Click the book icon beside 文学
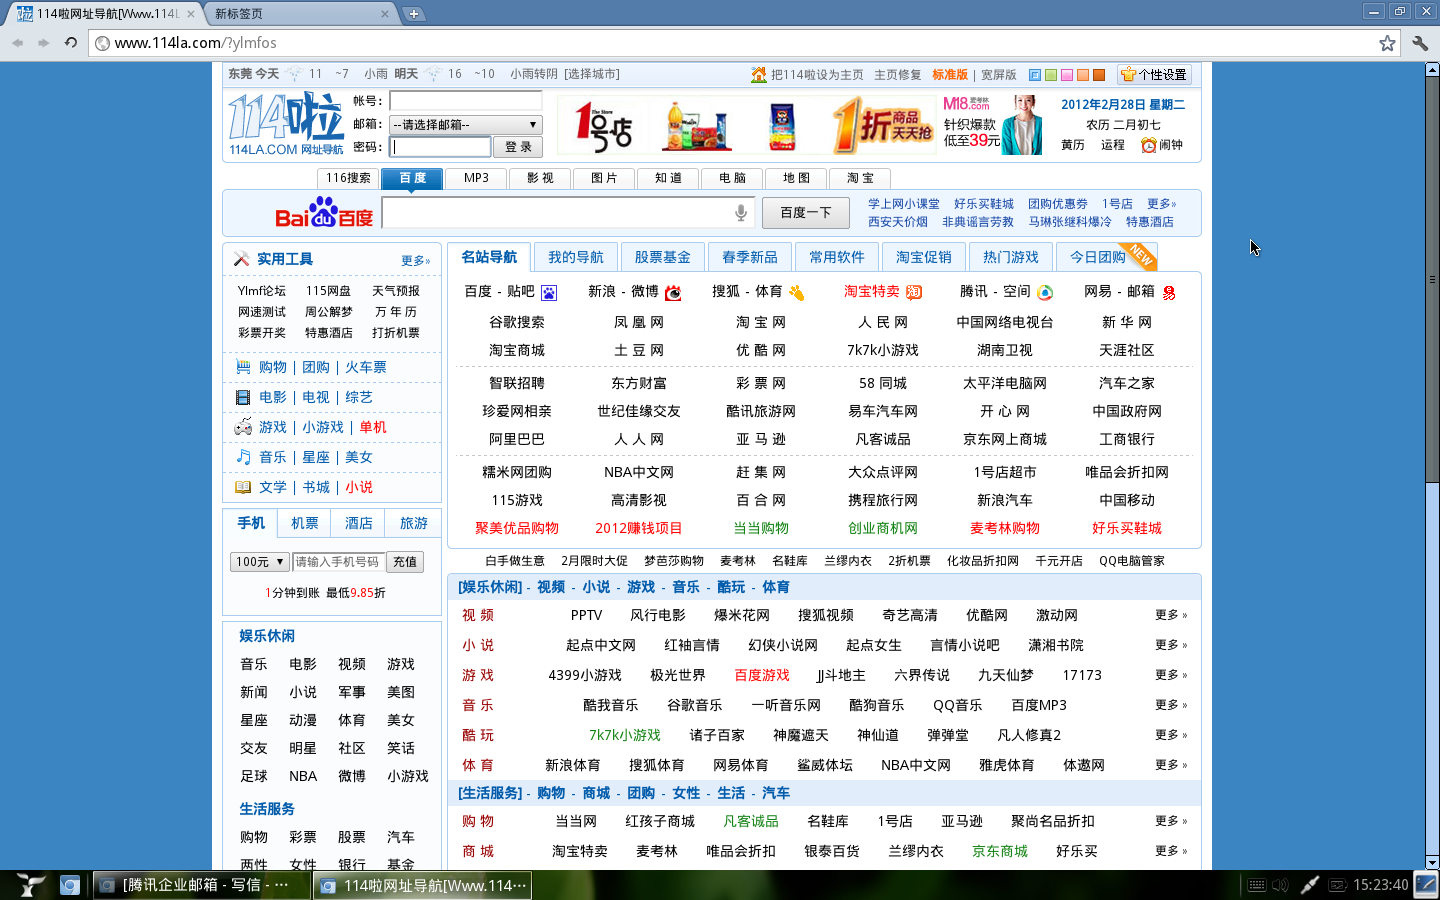The width and height of the screenshot is (1440, 900). click(x=243, y=487)
